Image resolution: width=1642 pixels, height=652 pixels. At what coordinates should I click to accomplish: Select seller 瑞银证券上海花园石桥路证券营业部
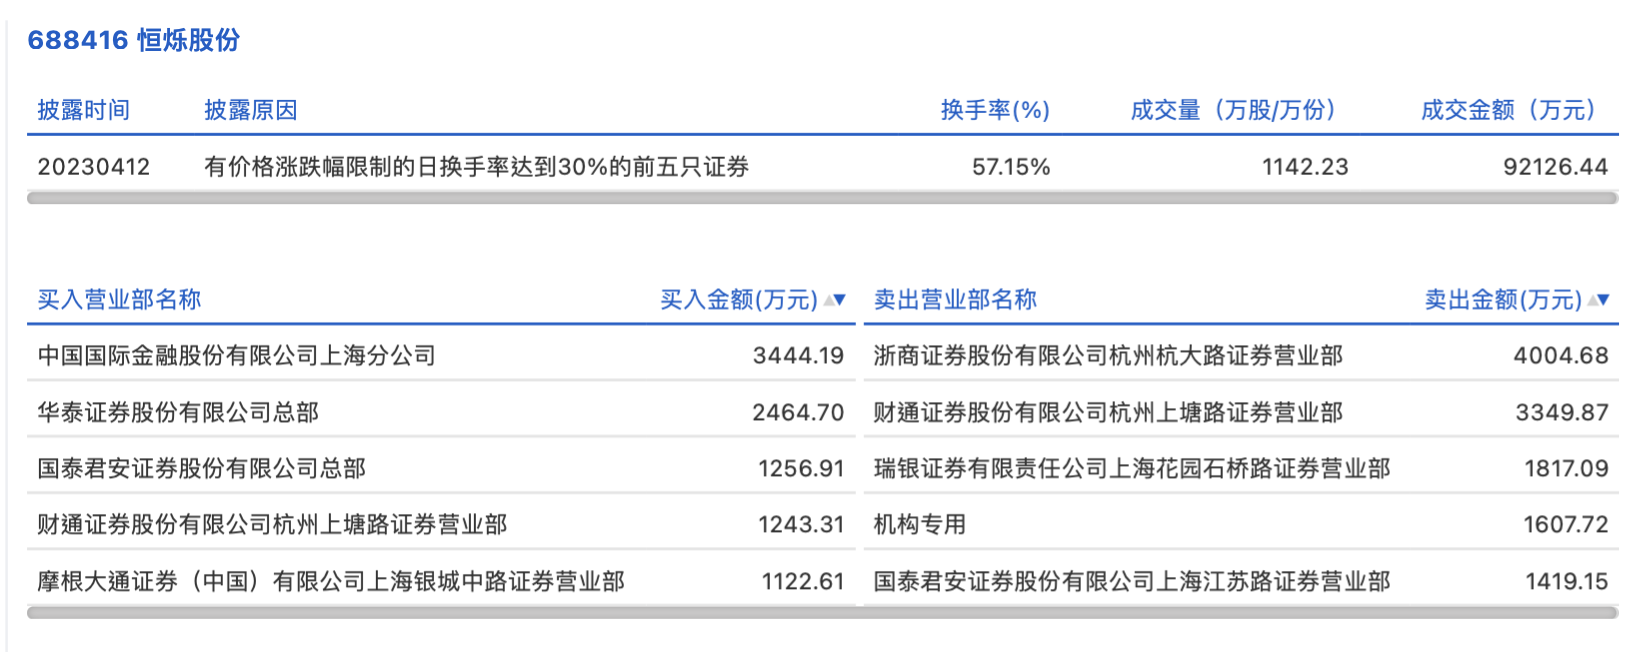[1132, 468]
